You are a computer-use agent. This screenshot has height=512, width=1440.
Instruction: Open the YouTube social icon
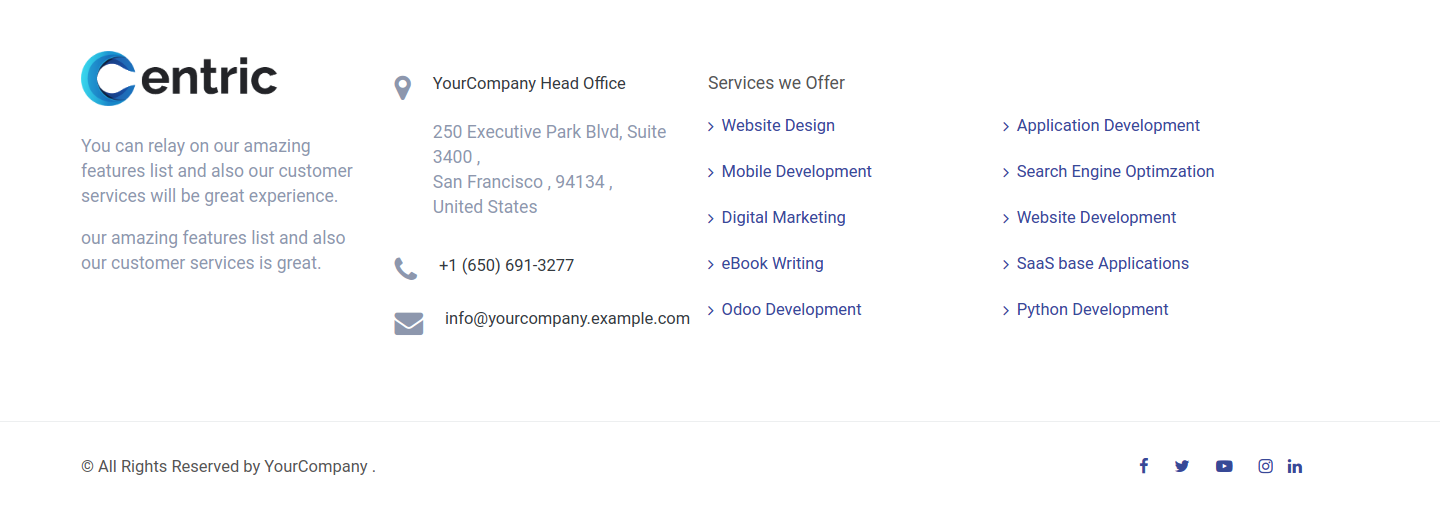[1224, 466]
